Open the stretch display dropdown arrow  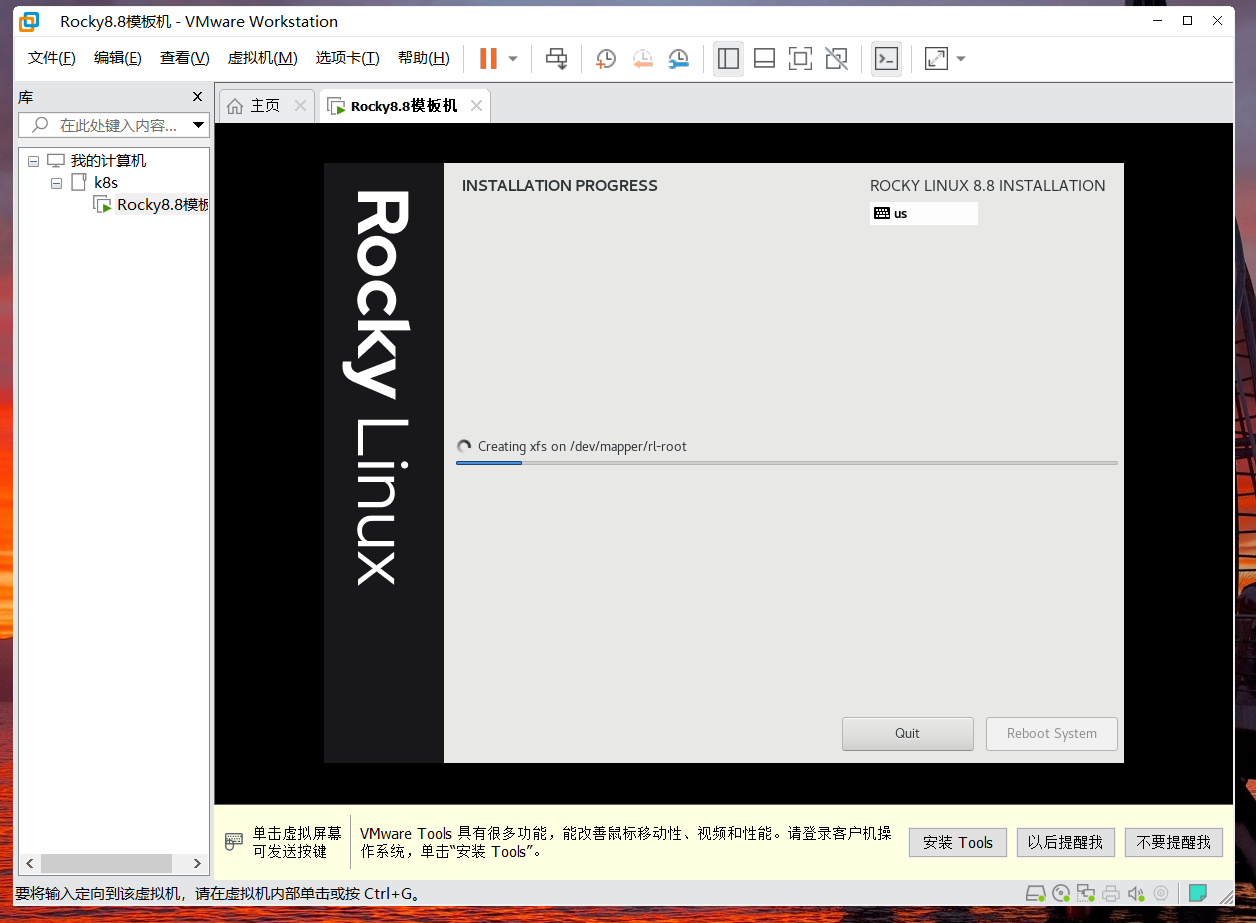coord(961,58)
